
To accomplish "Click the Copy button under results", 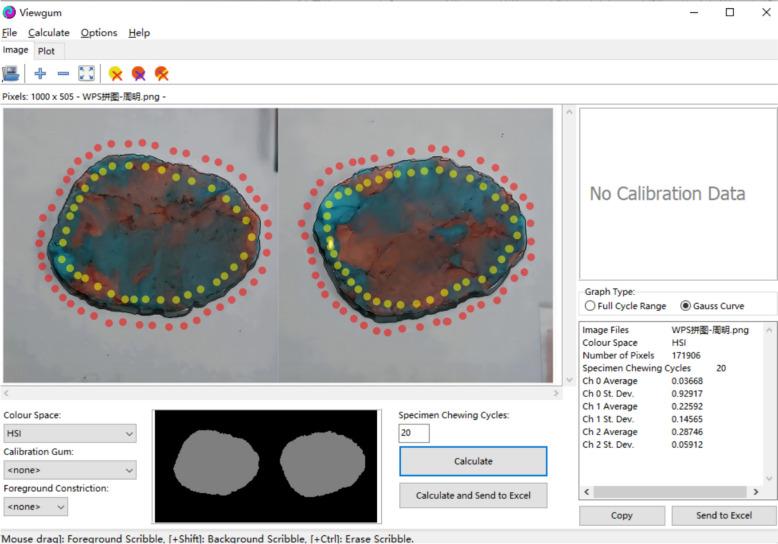I will click(x=621, y=515).
